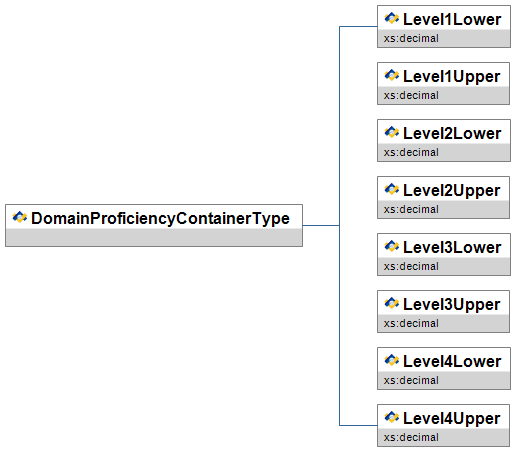The image size is (515, 451).
Task: Click xs:decimal type under Level4Upper
Action: (411, 437)
